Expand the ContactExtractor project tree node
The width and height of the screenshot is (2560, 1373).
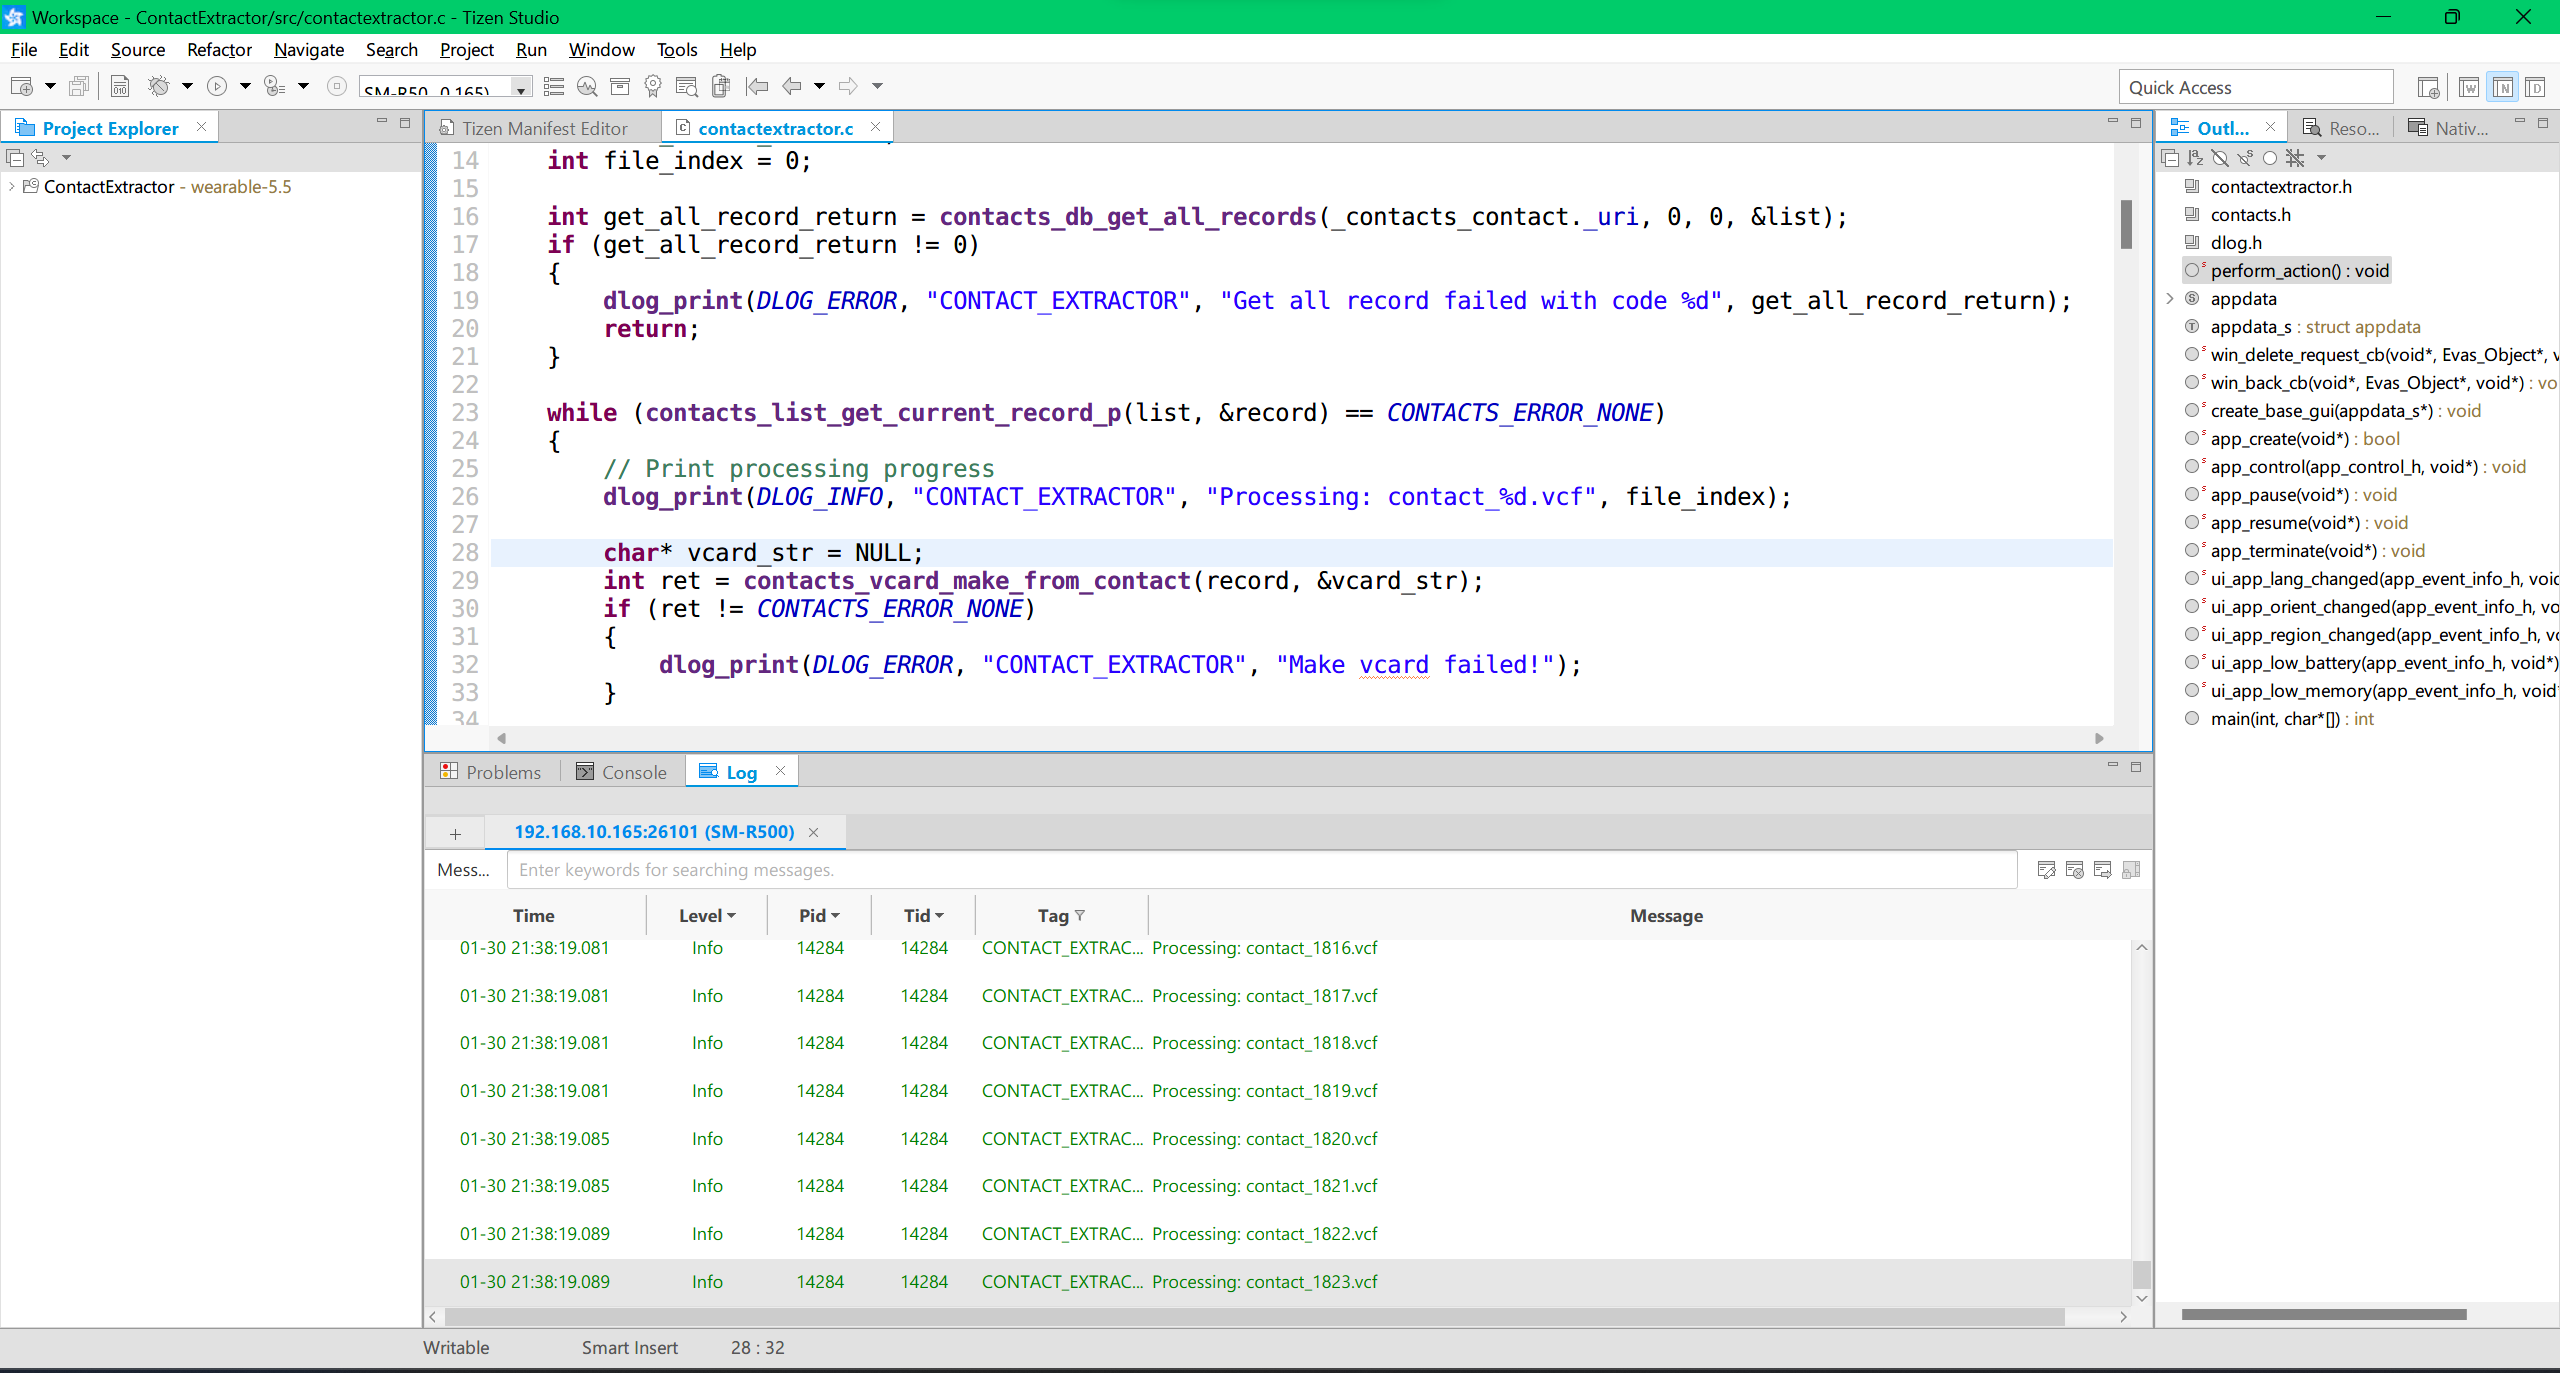coord(11,187)
